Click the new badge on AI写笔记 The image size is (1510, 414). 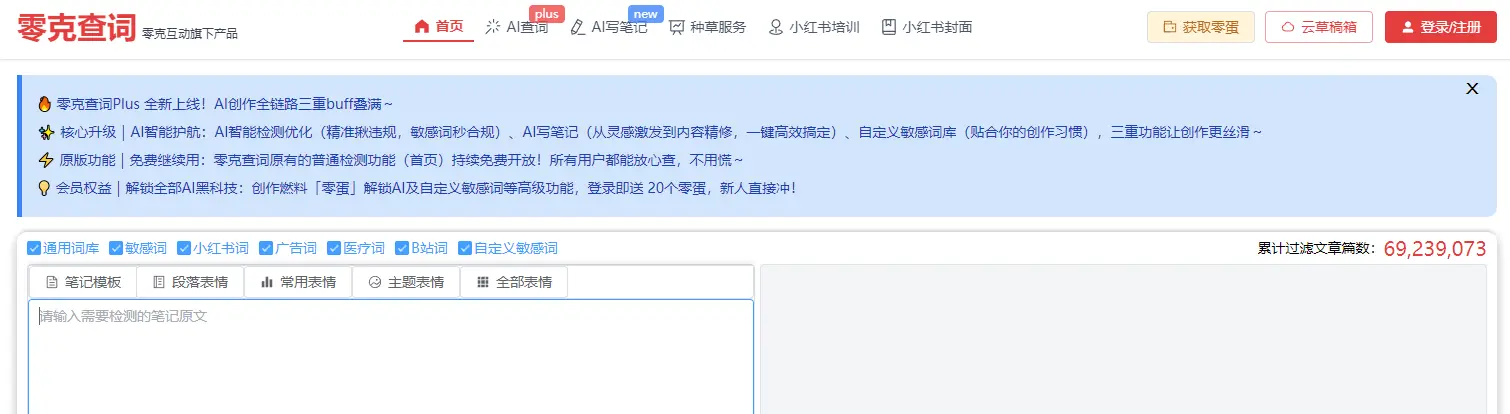646,13
